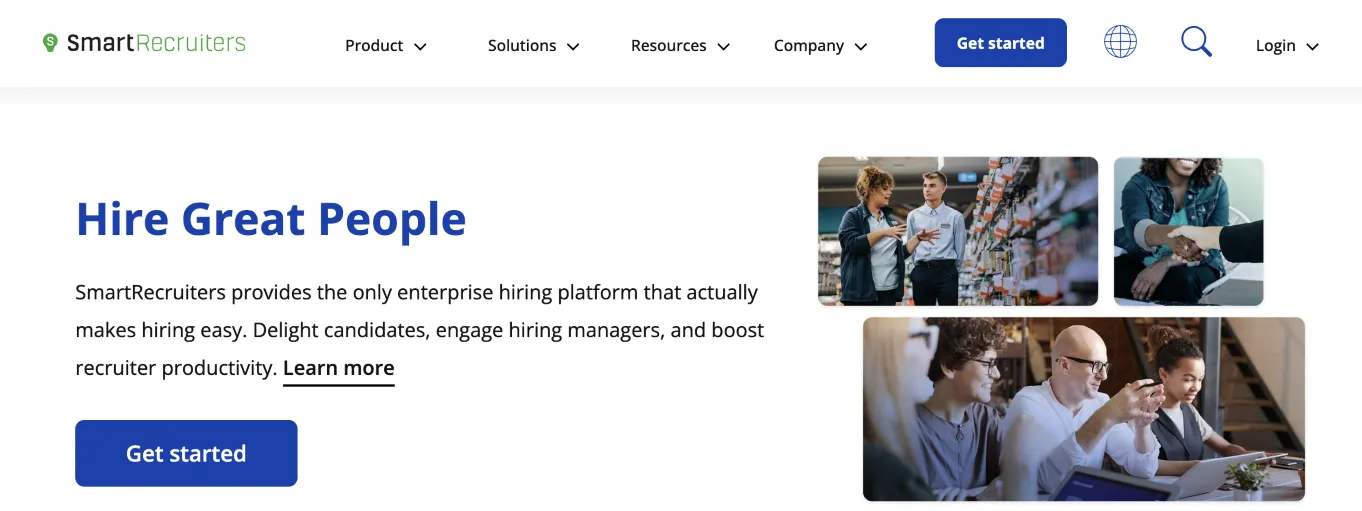Open the Company menu
The height and width of the screenshot is (511, 1362).
click(820, 46)
